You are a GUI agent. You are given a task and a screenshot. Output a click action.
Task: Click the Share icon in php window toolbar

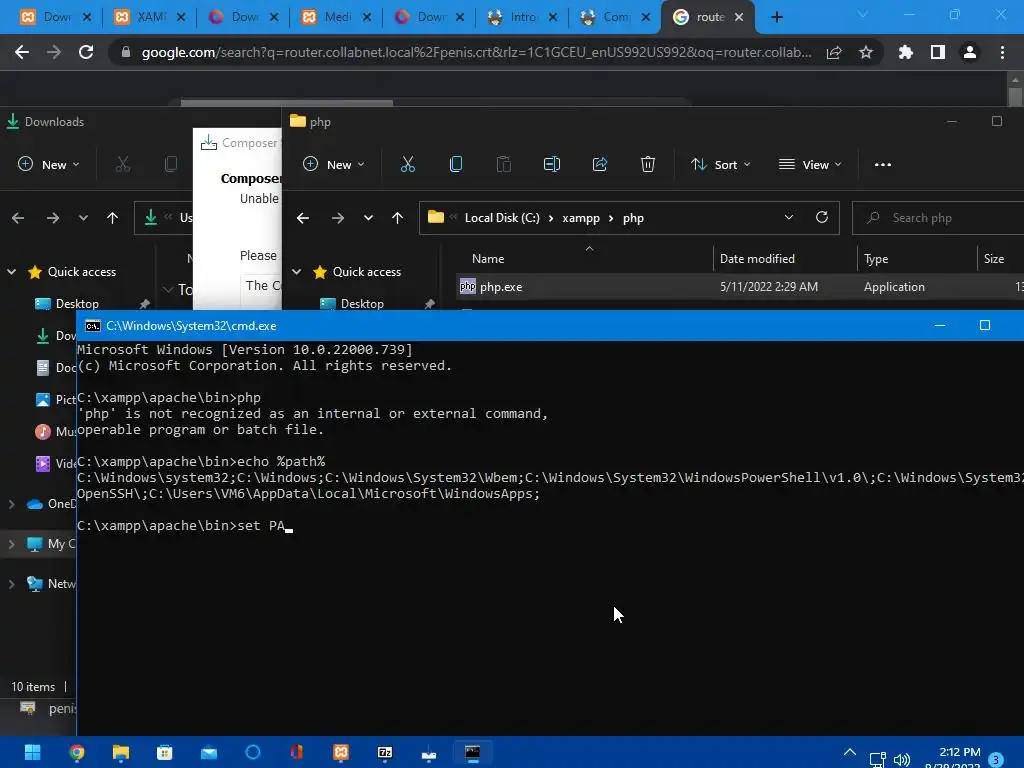(x=600, y=165)
